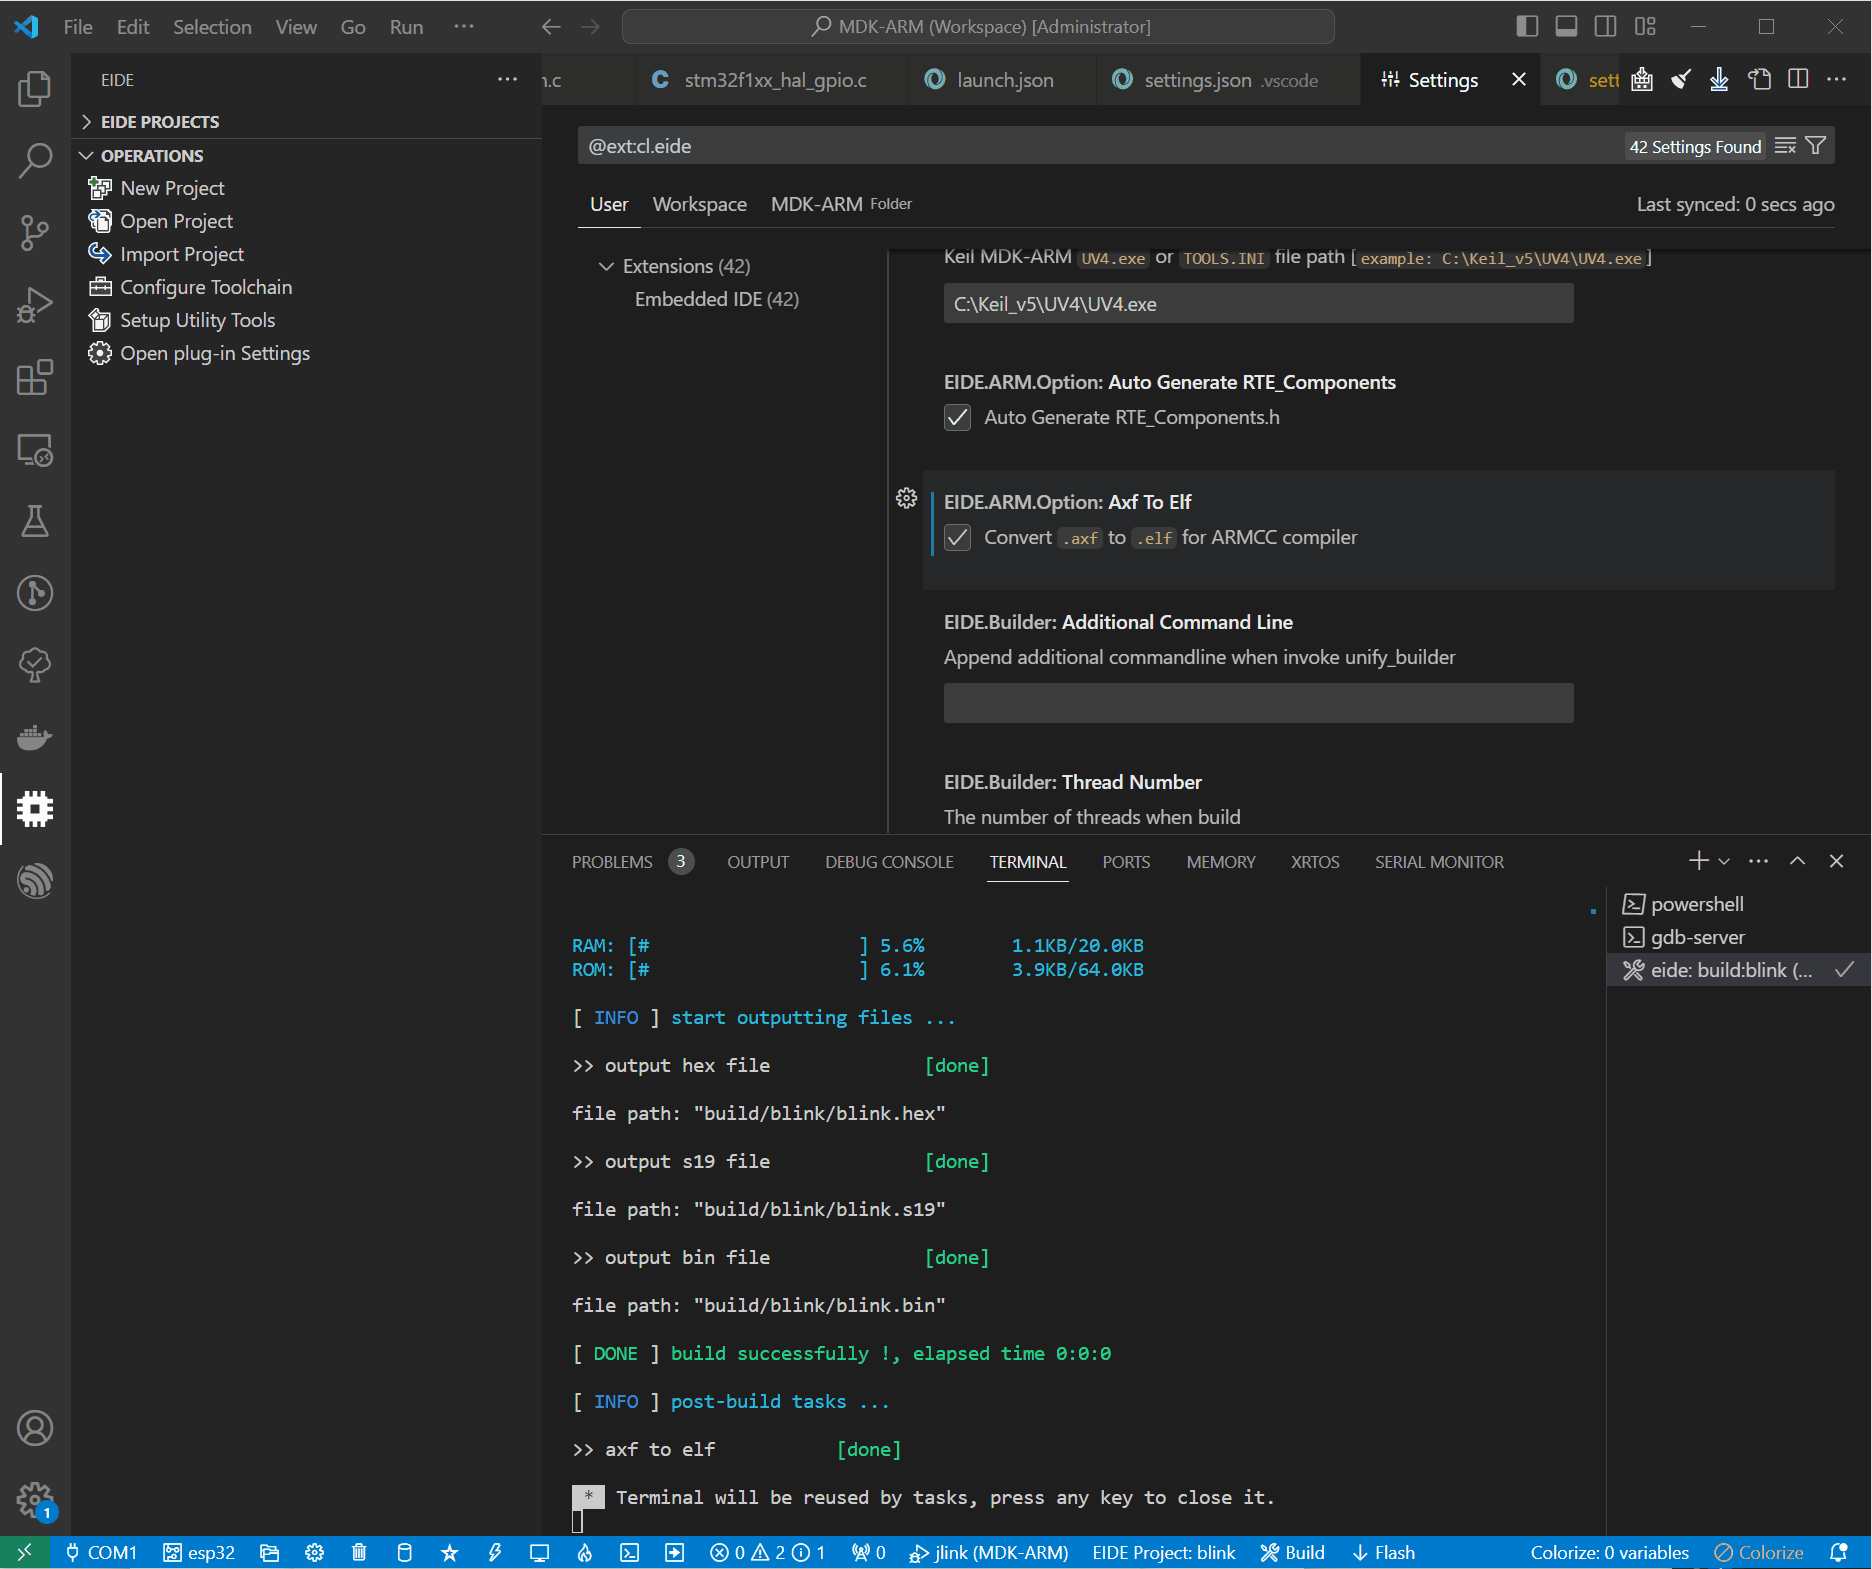
Task: Click Flash in the status bar
Action: pyautogui.click(x=1384, y=1553)
